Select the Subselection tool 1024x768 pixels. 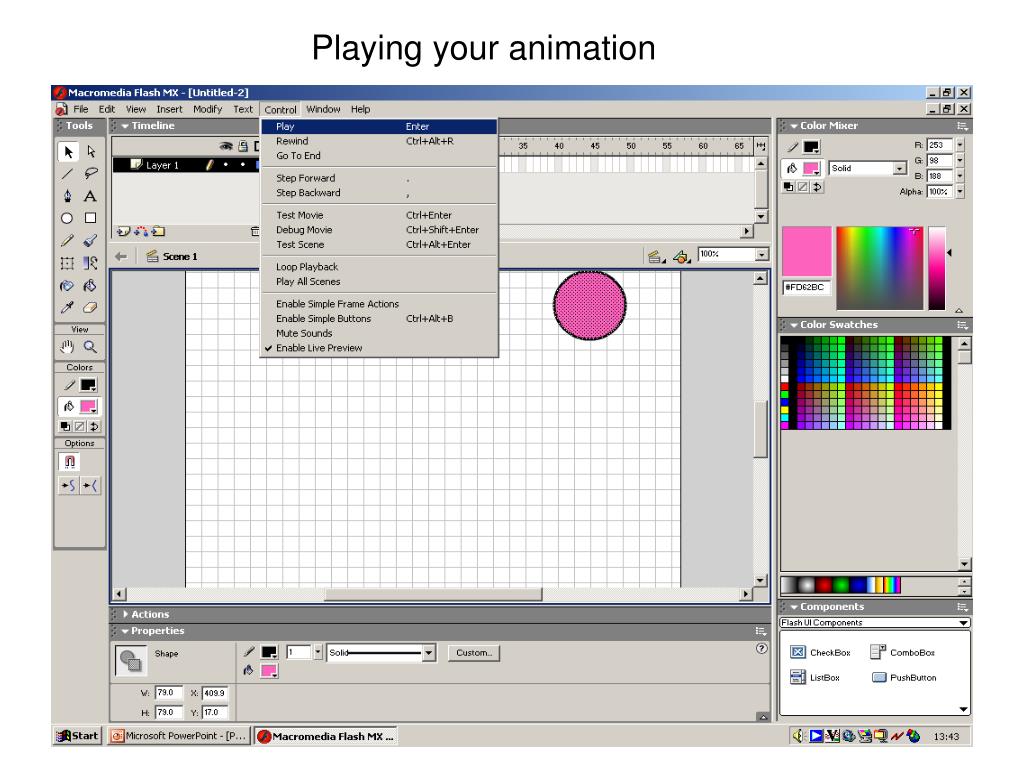coord(91,152)
